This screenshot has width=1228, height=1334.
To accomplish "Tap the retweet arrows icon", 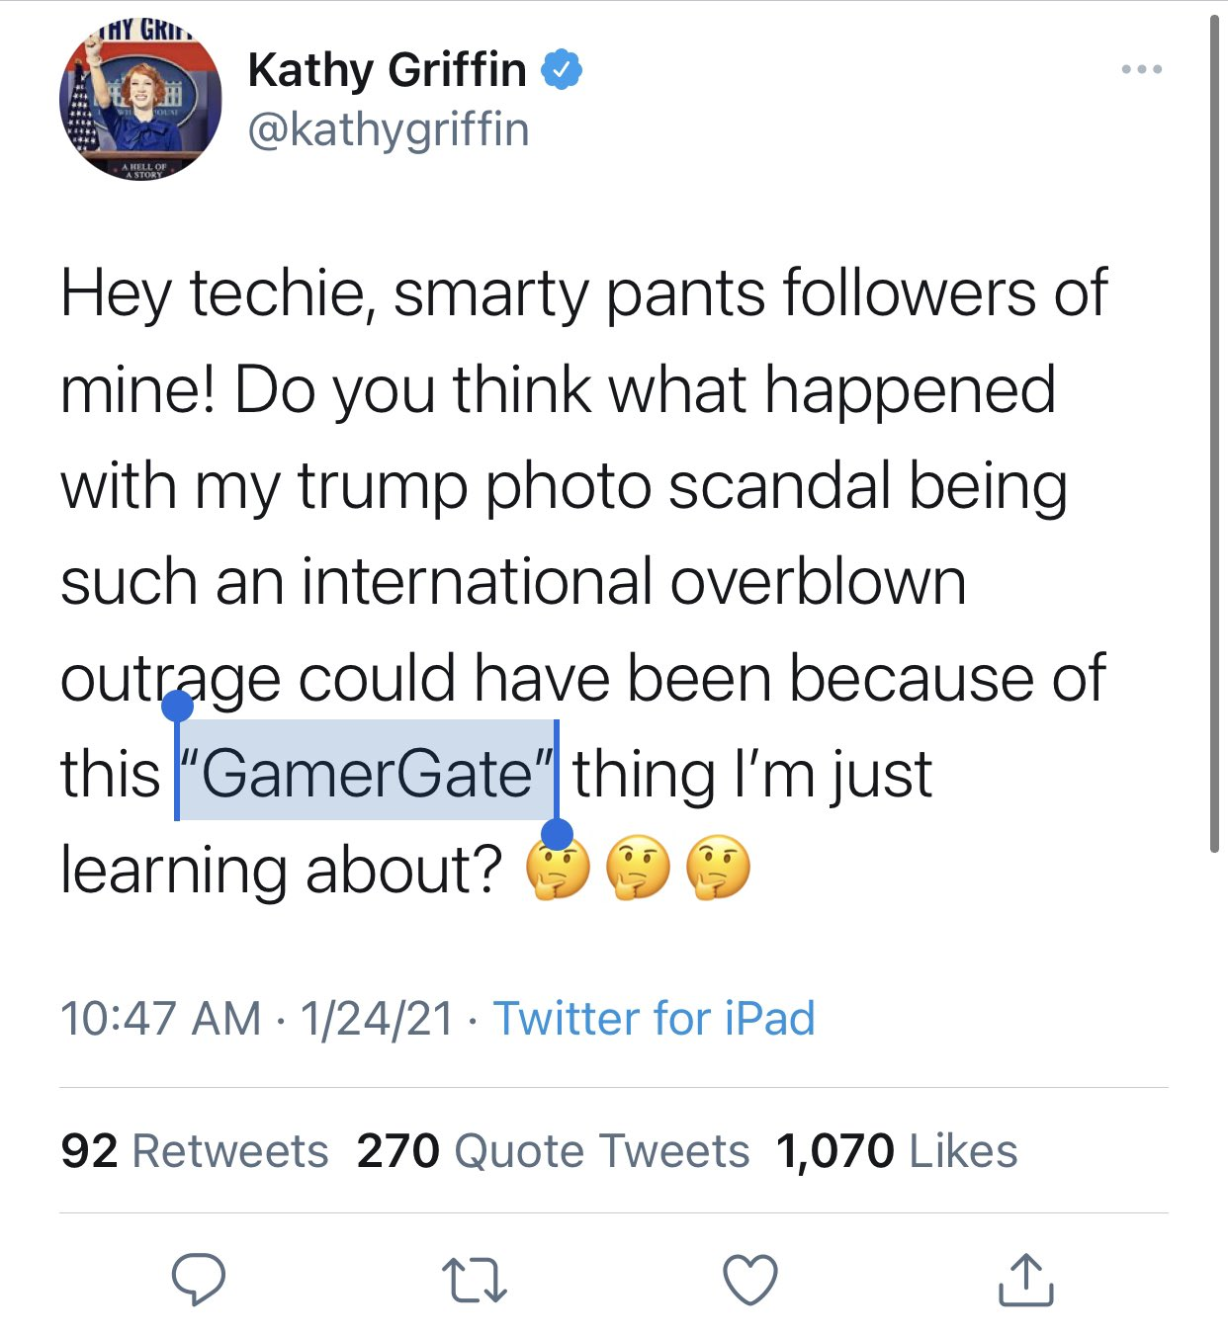I will pos(474,1281).
